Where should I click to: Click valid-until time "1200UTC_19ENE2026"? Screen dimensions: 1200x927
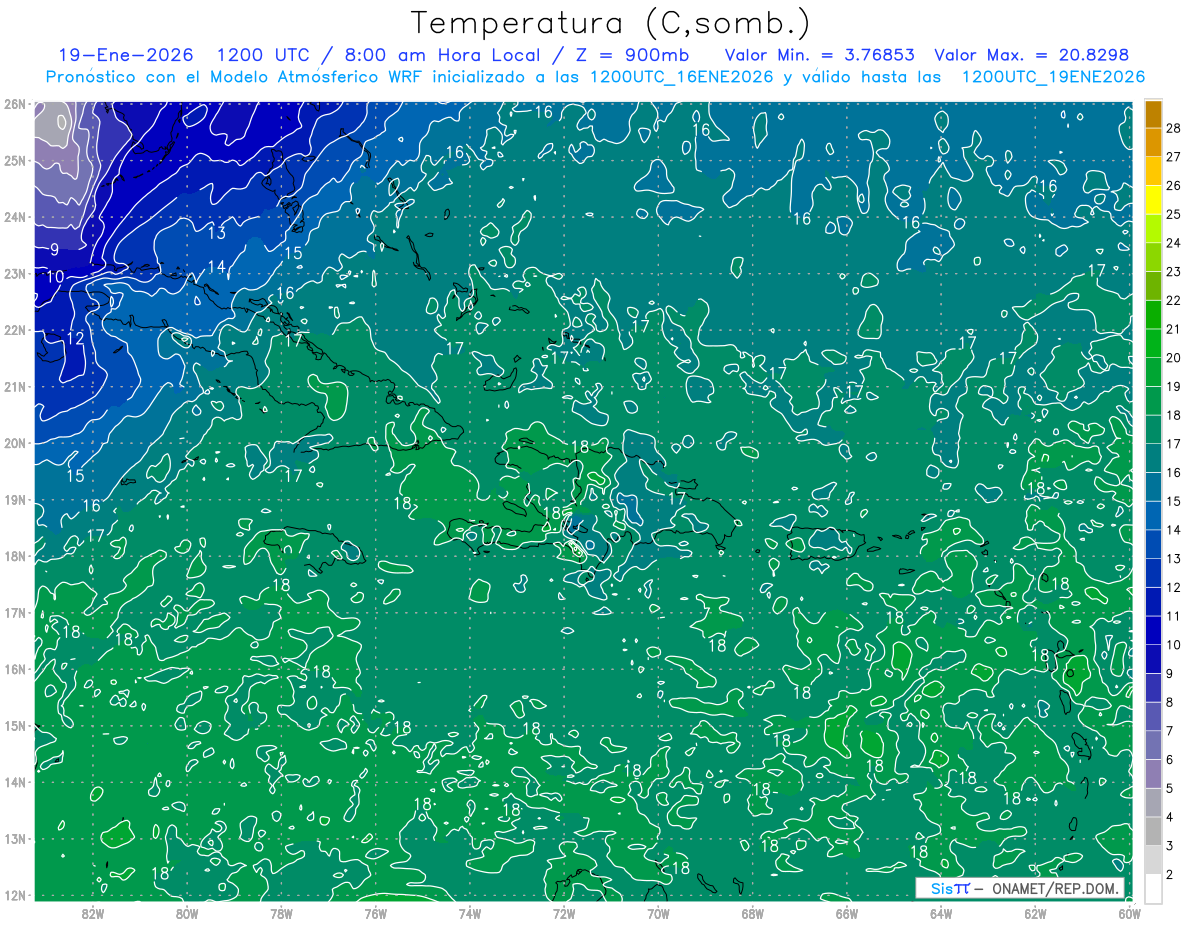[1053, 77]
